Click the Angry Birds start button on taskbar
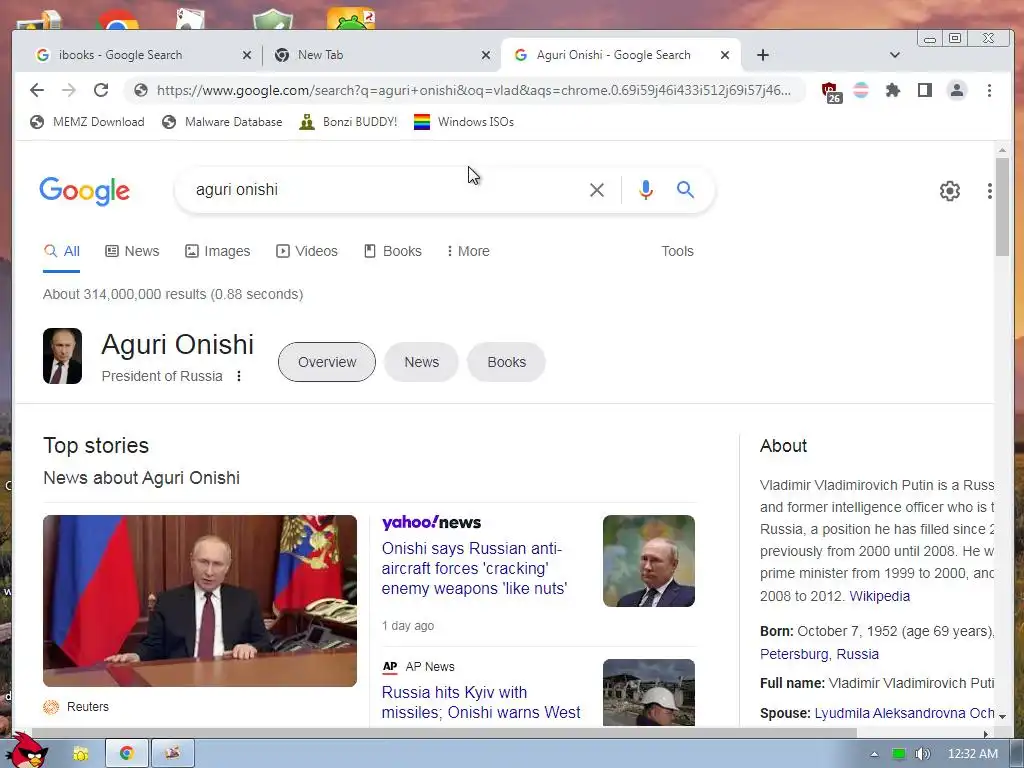 (27, 751)
